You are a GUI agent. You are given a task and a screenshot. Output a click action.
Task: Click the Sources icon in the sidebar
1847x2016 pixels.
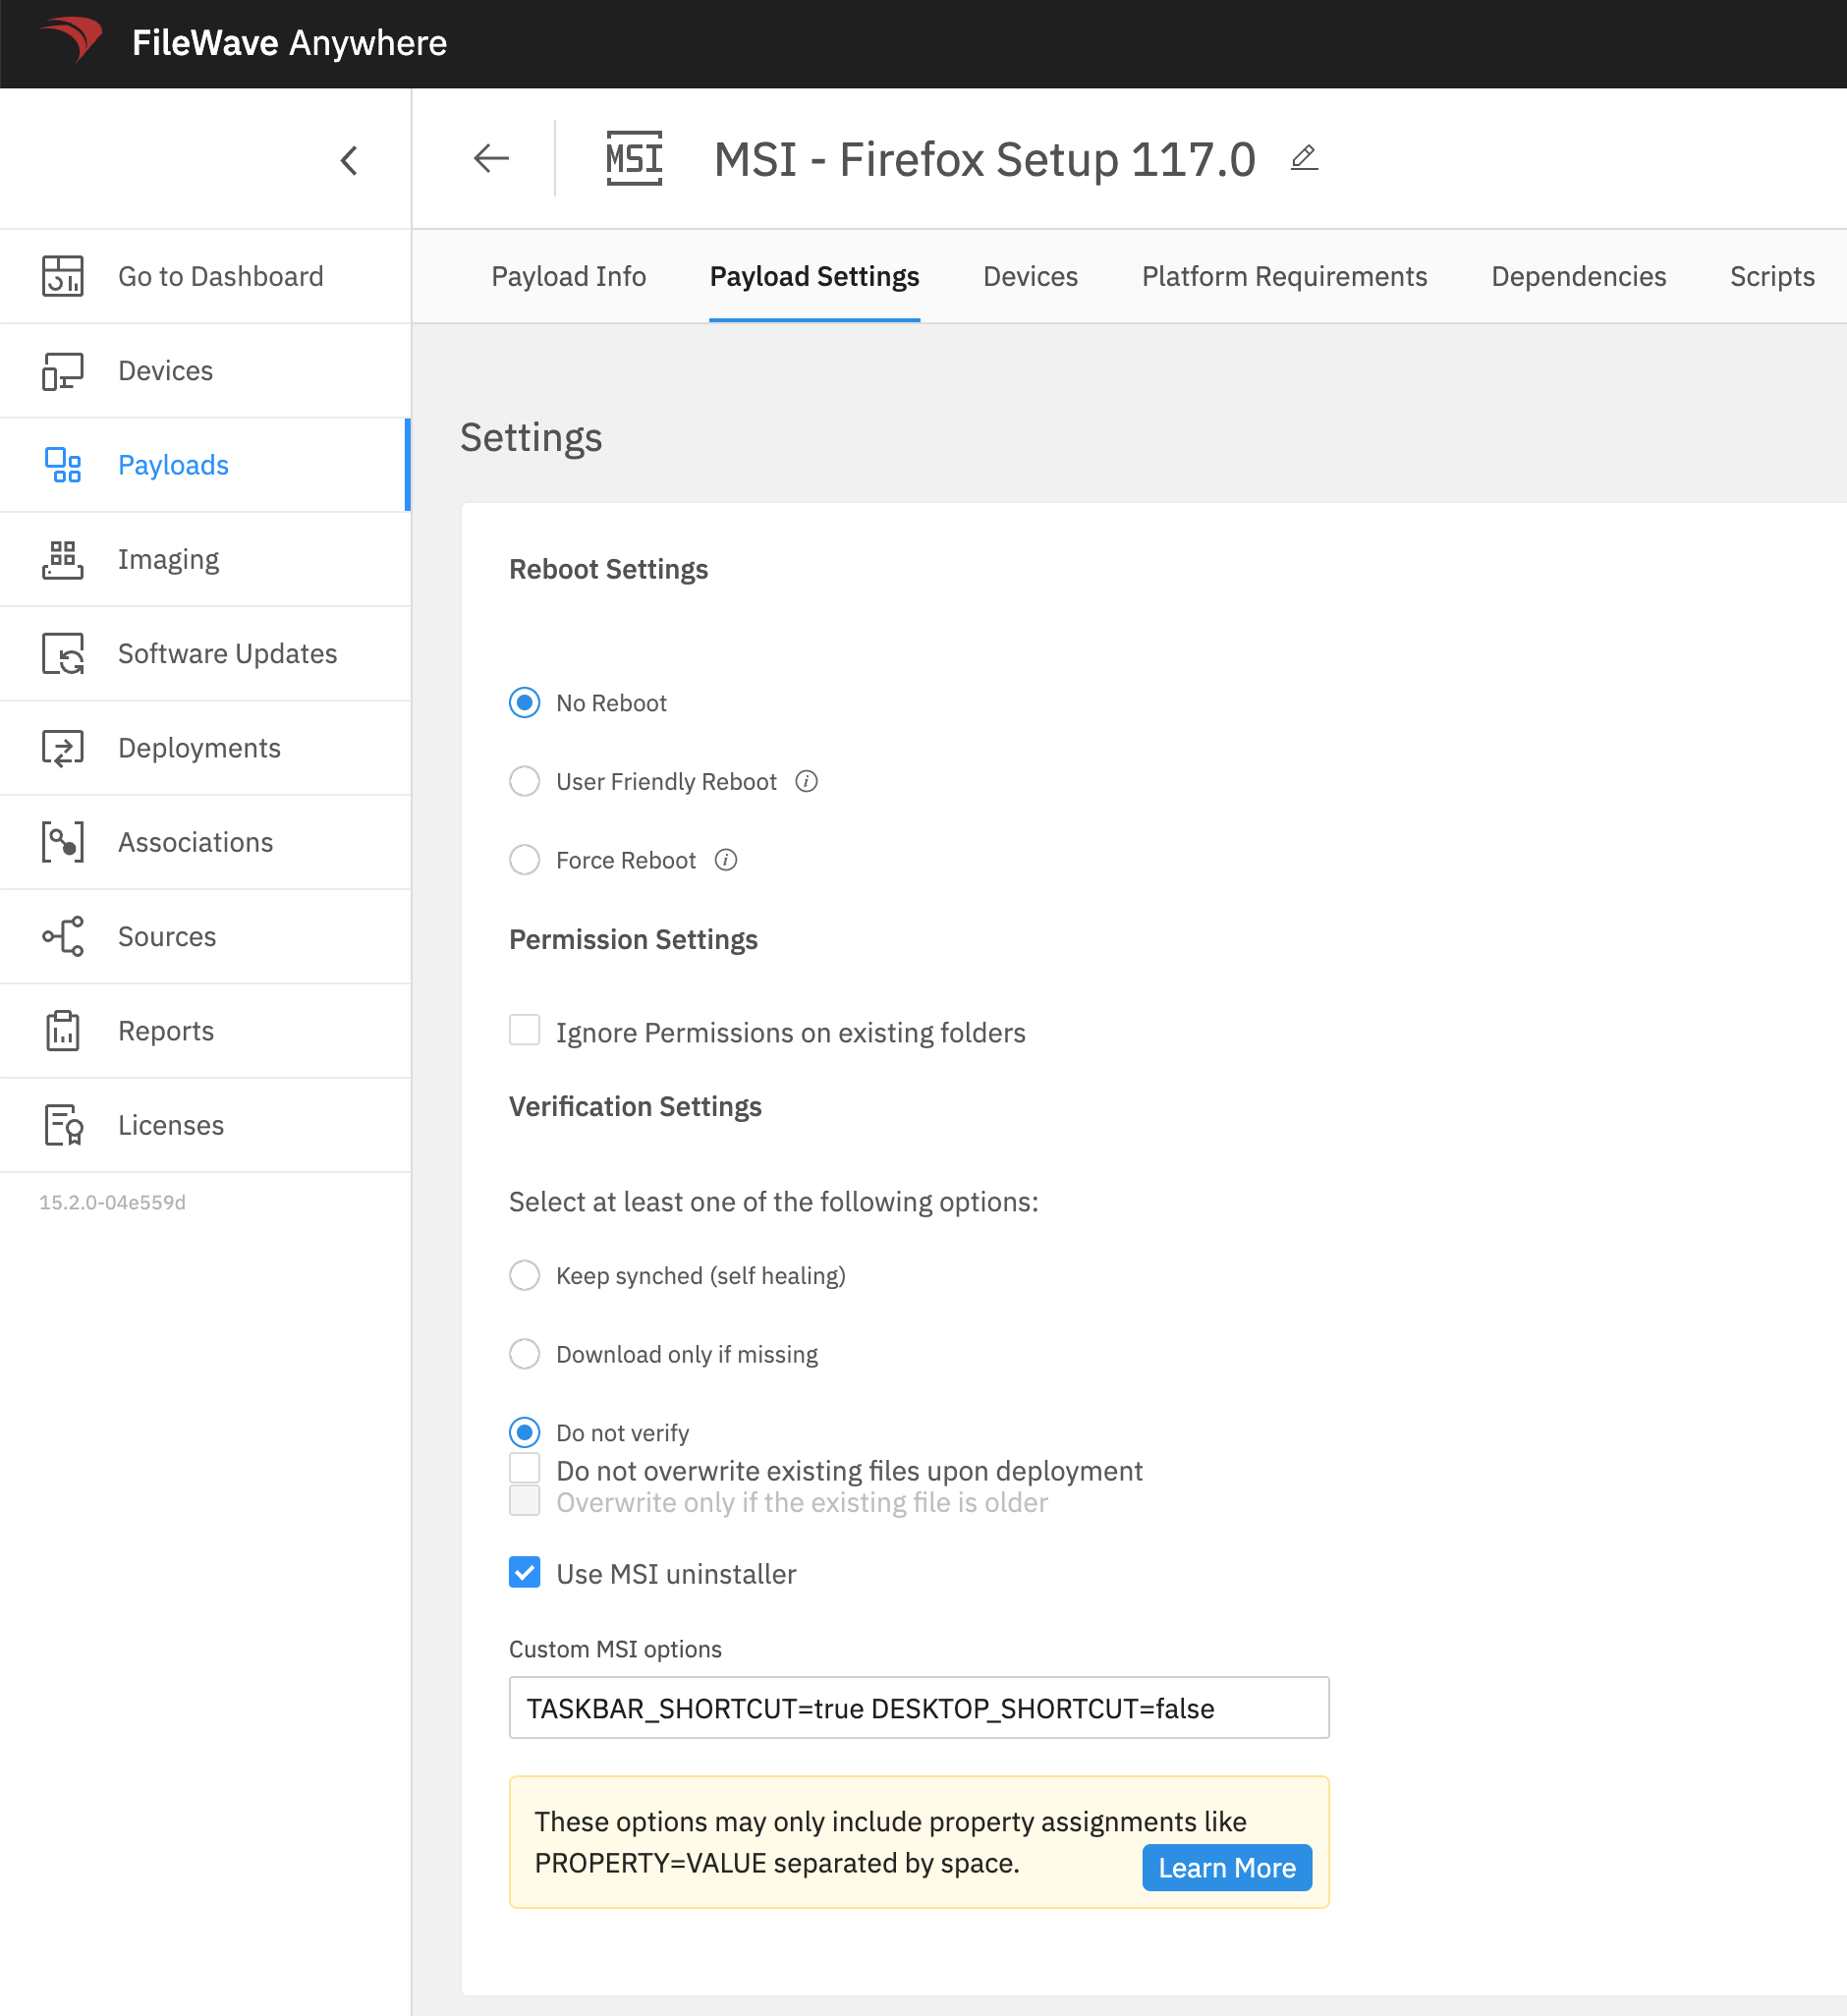pos(63,937)
